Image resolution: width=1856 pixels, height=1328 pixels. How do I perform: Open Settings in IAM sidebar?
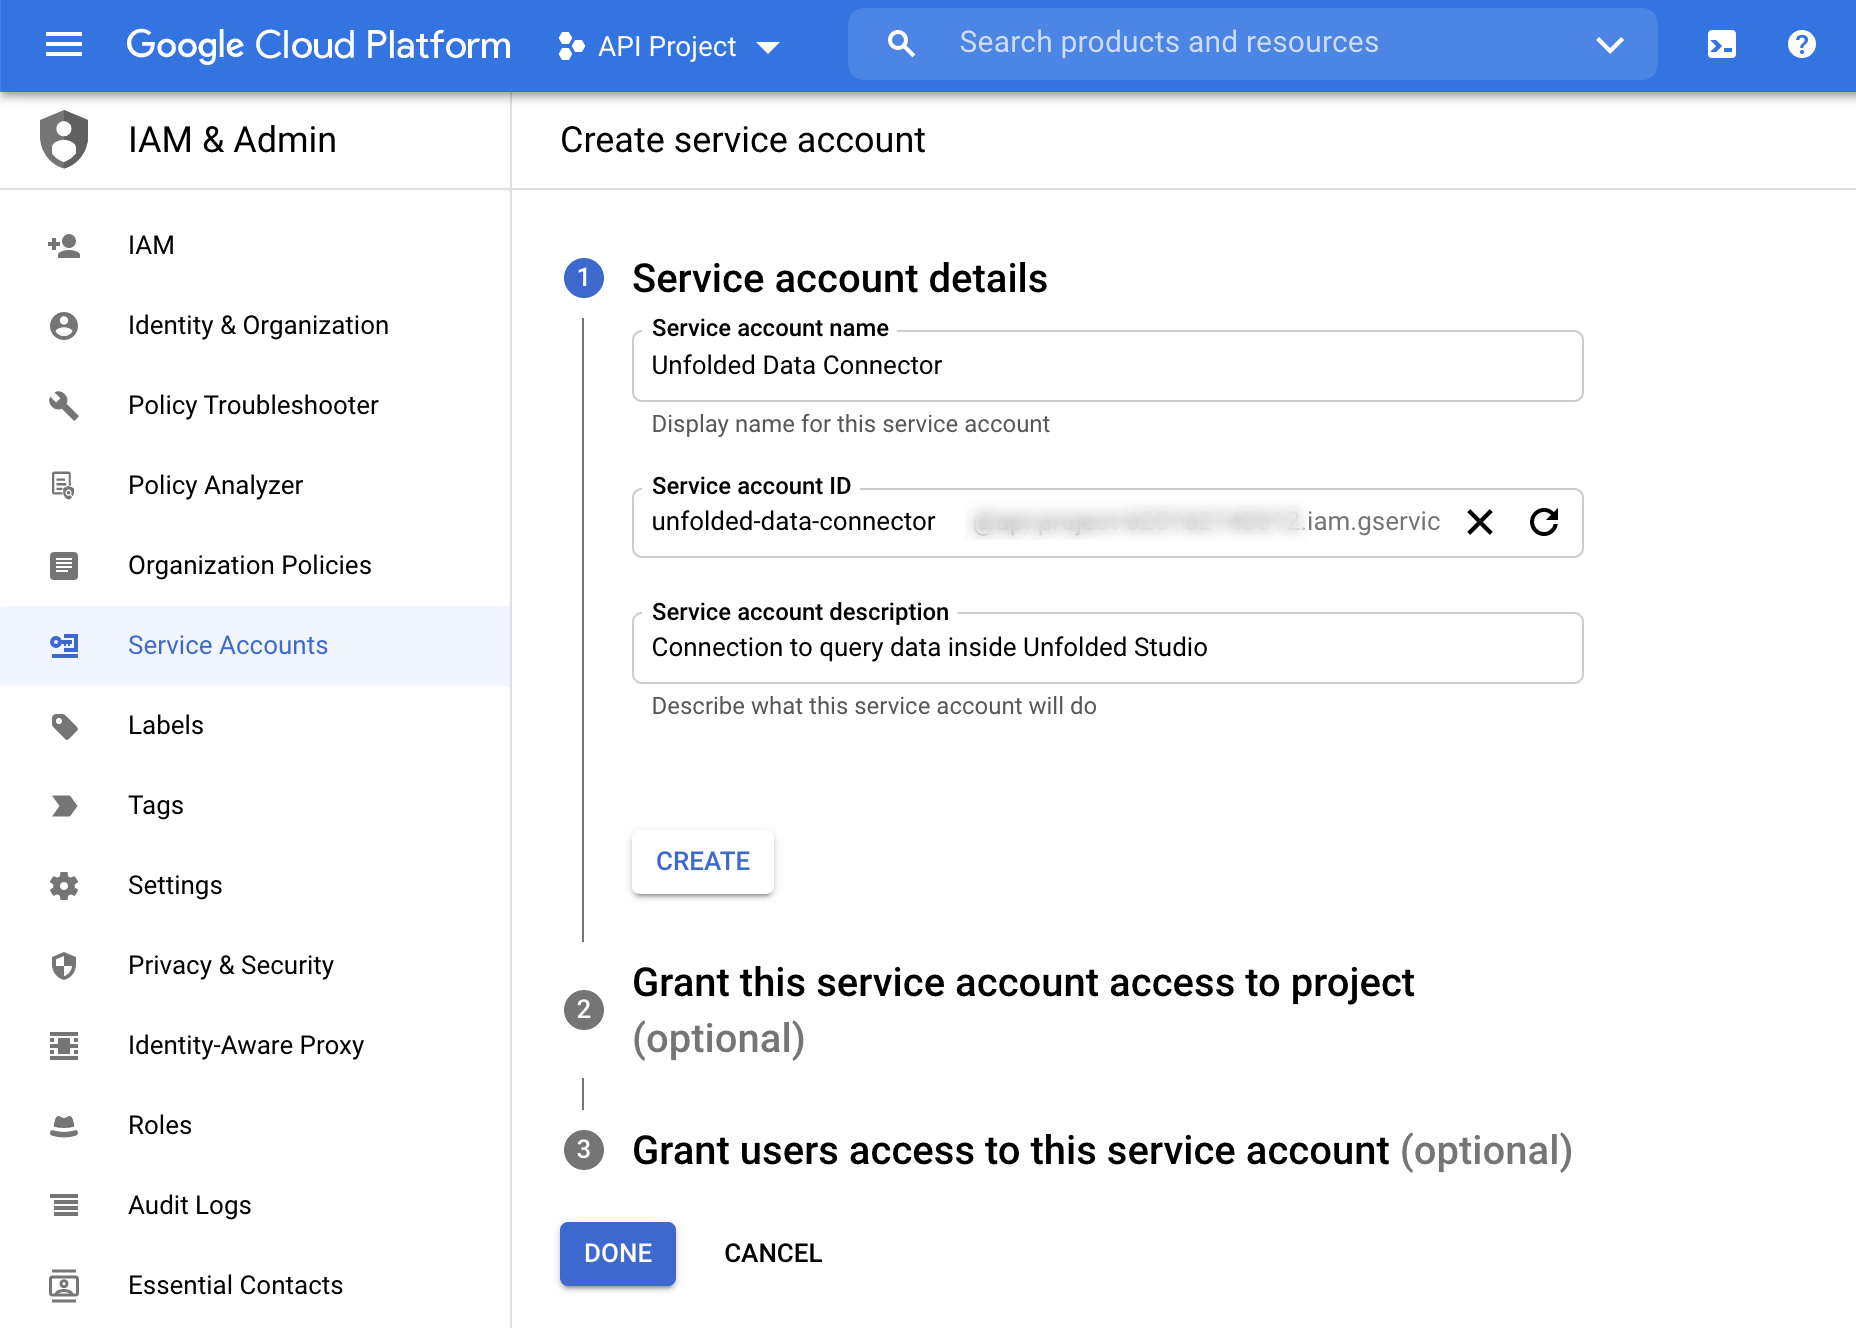coord(255,885)
